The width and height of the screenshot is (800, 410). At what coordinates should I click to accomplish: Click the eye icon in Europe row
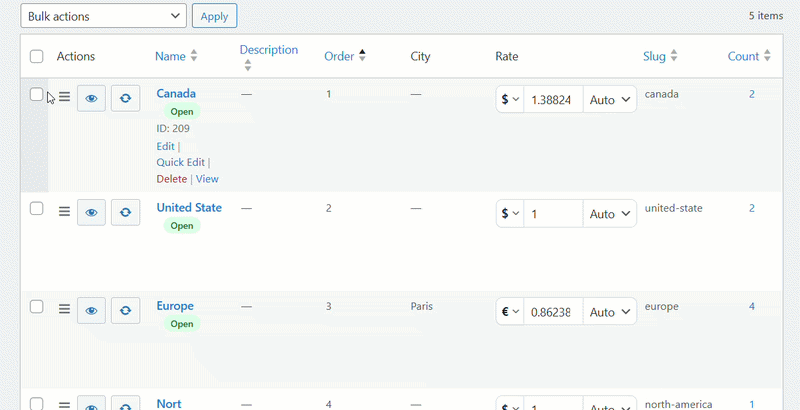coord(91,311)
